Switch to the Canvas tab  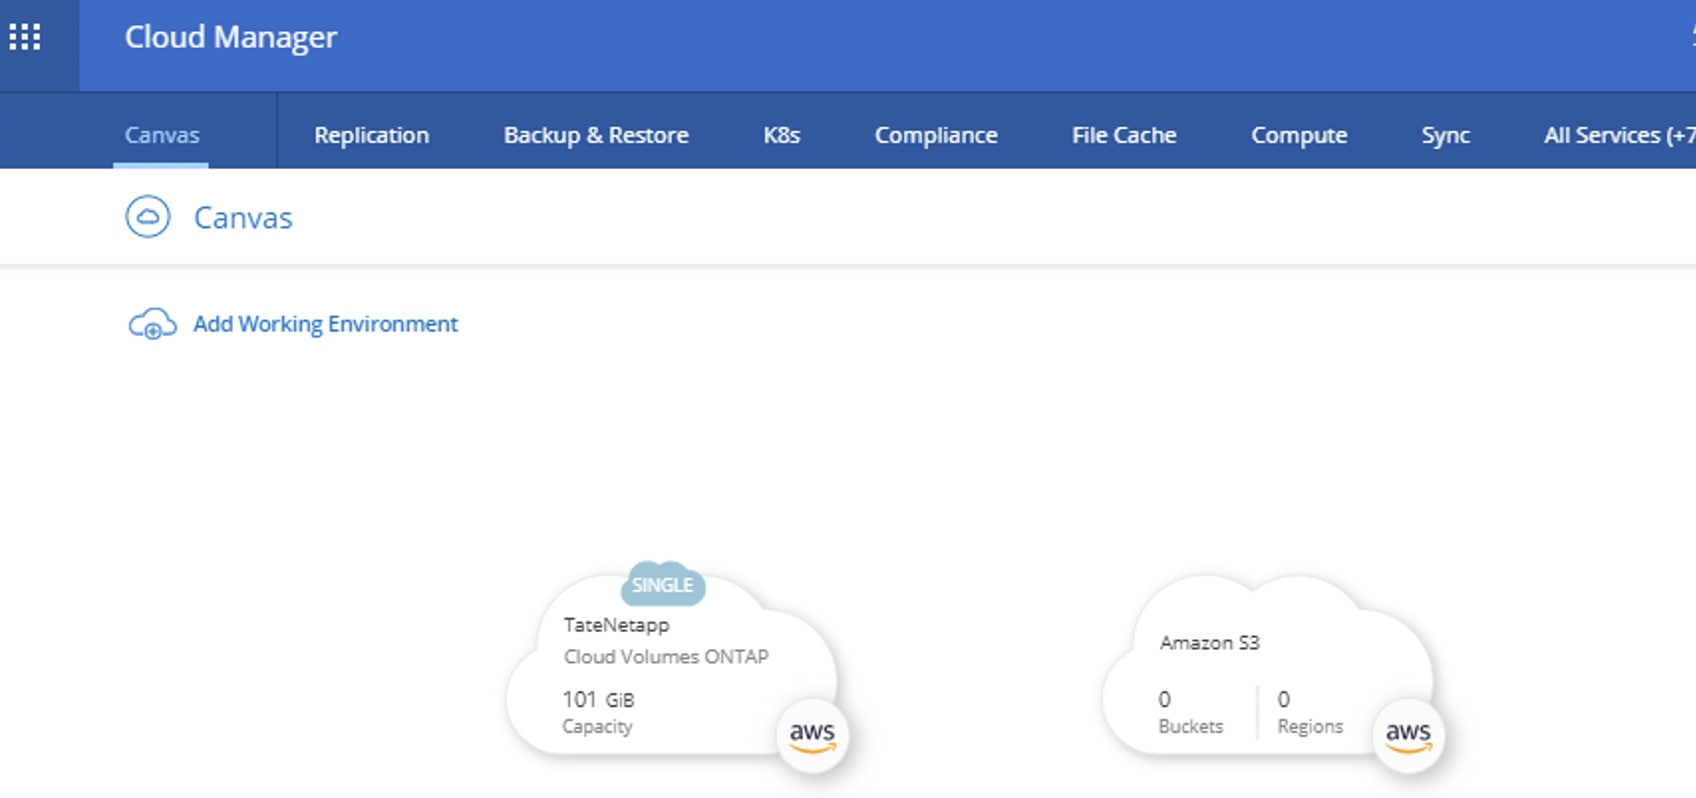coord(162,135)
